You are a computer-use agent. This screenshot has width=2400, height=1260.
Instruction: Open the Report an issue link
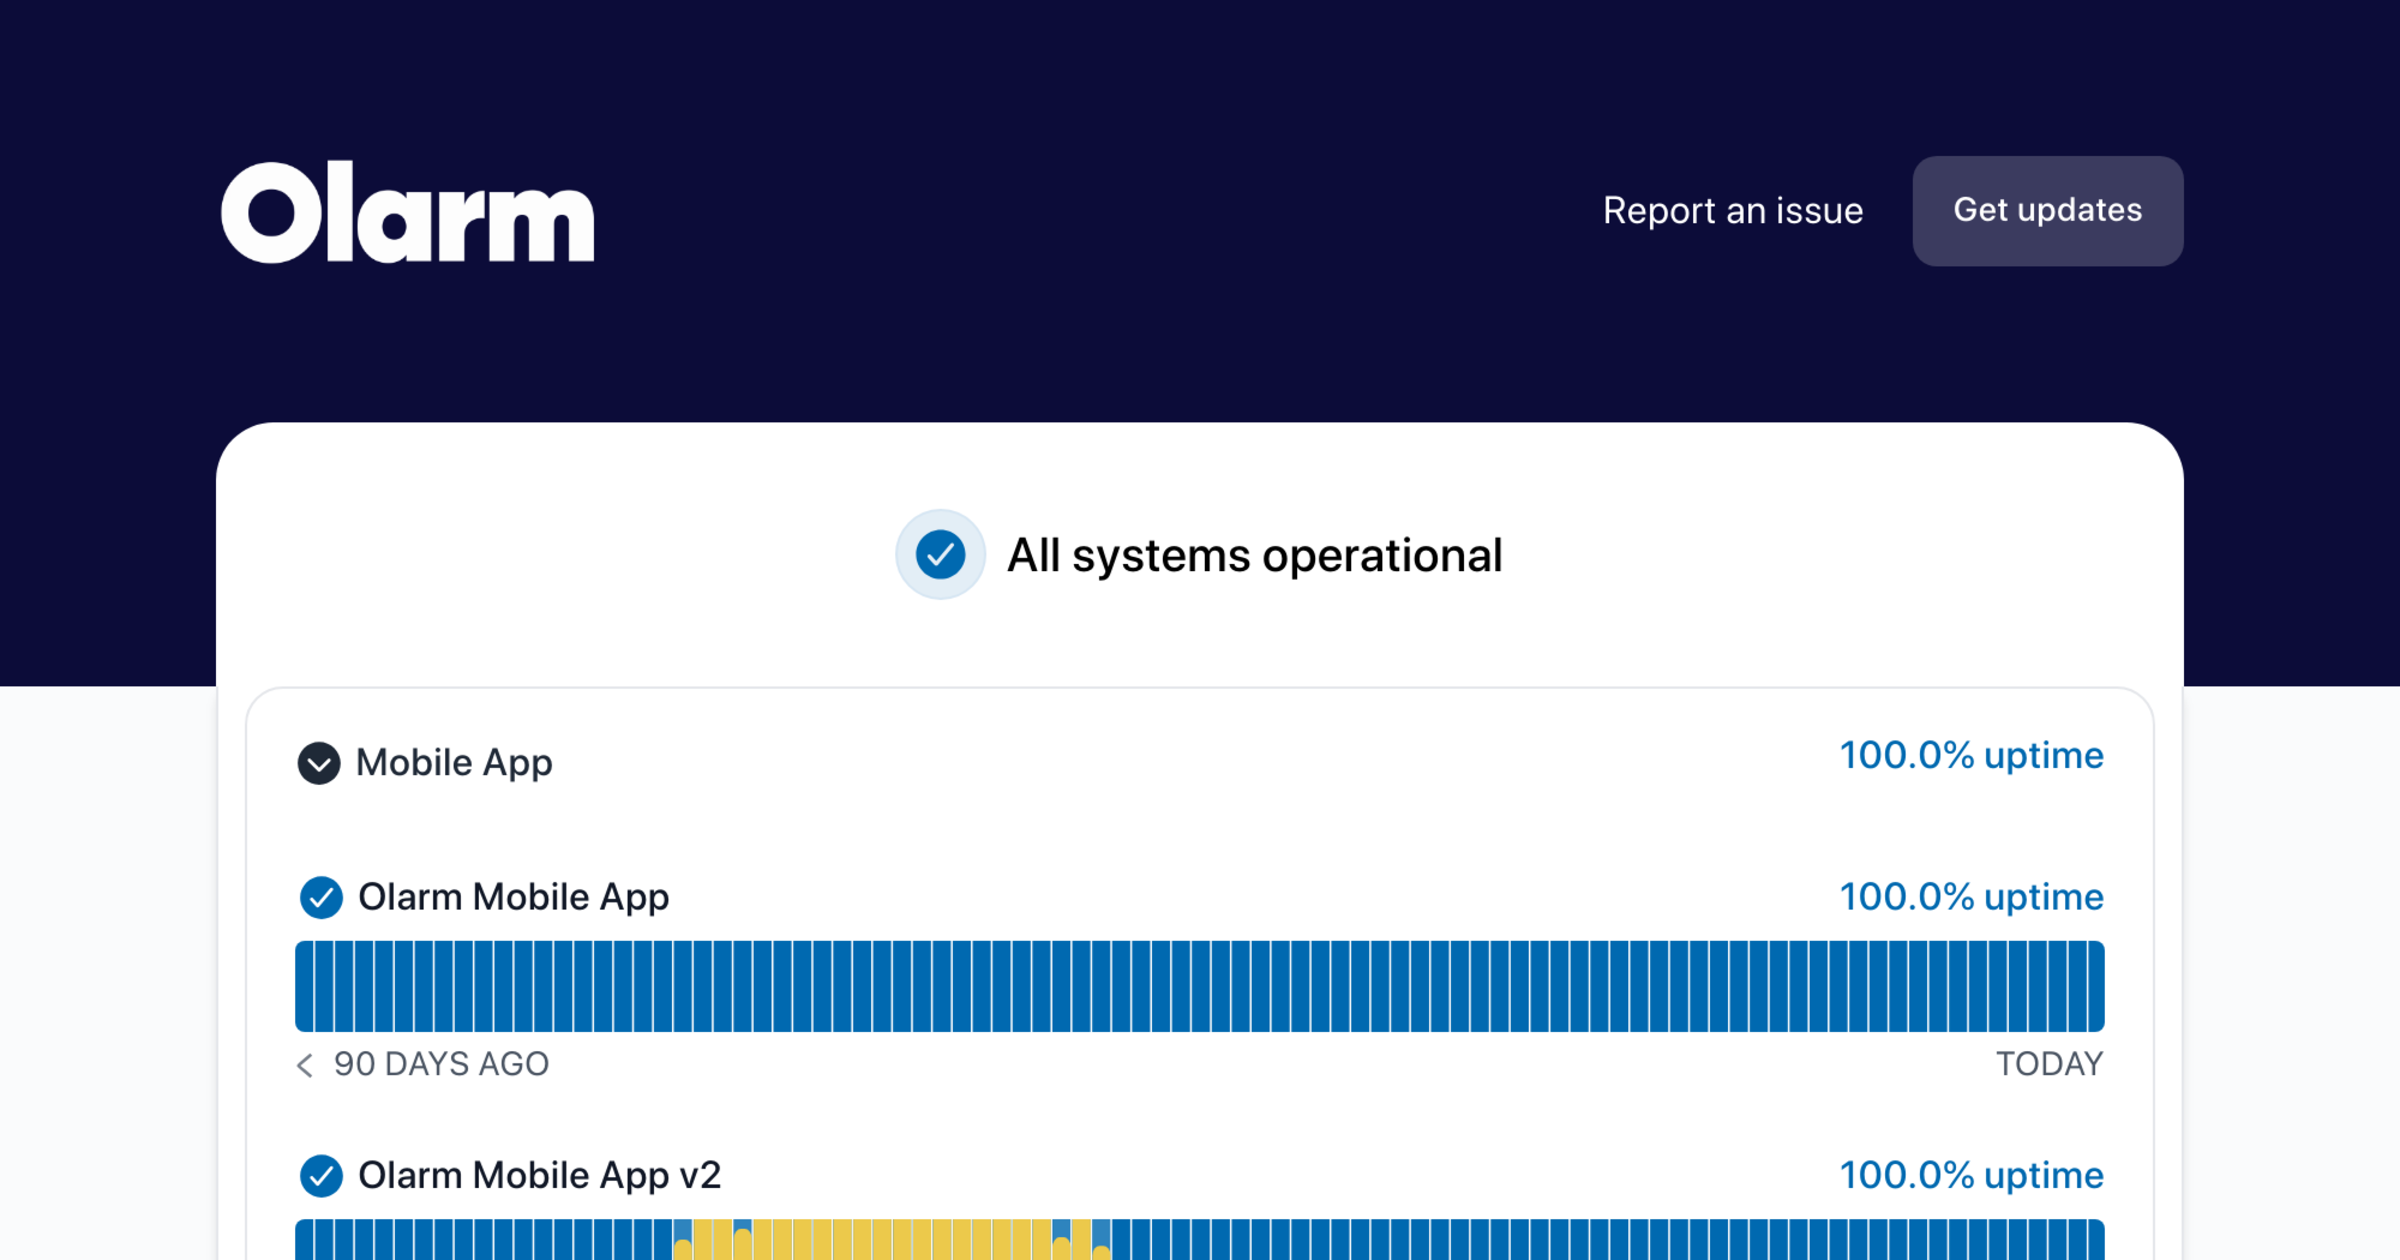tap(1732, 211)
